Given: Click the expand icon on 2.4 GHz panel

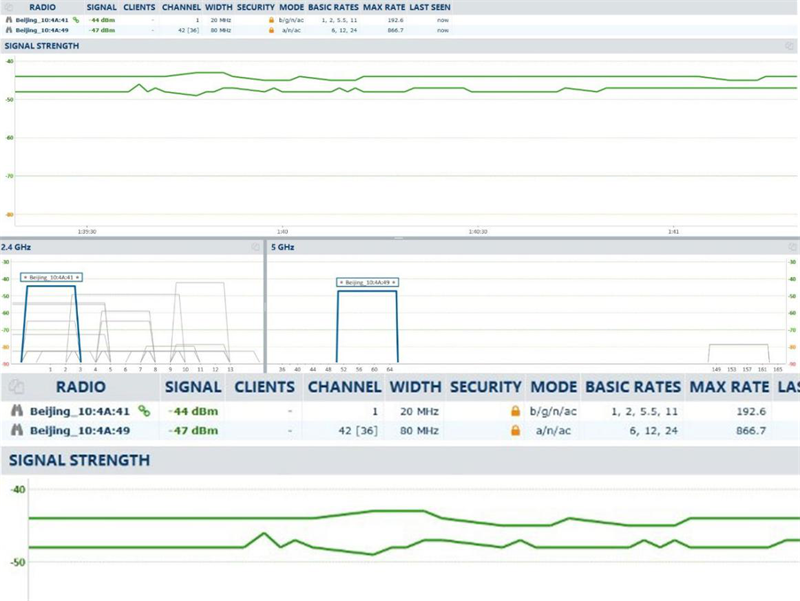Looking at the screenshot, I should click(256, 245).
